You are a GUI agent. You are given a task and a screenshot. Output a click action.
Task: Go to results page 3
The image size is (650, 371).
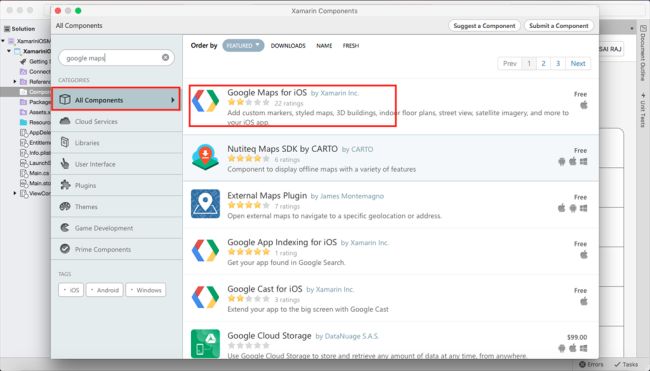(558, 63)
